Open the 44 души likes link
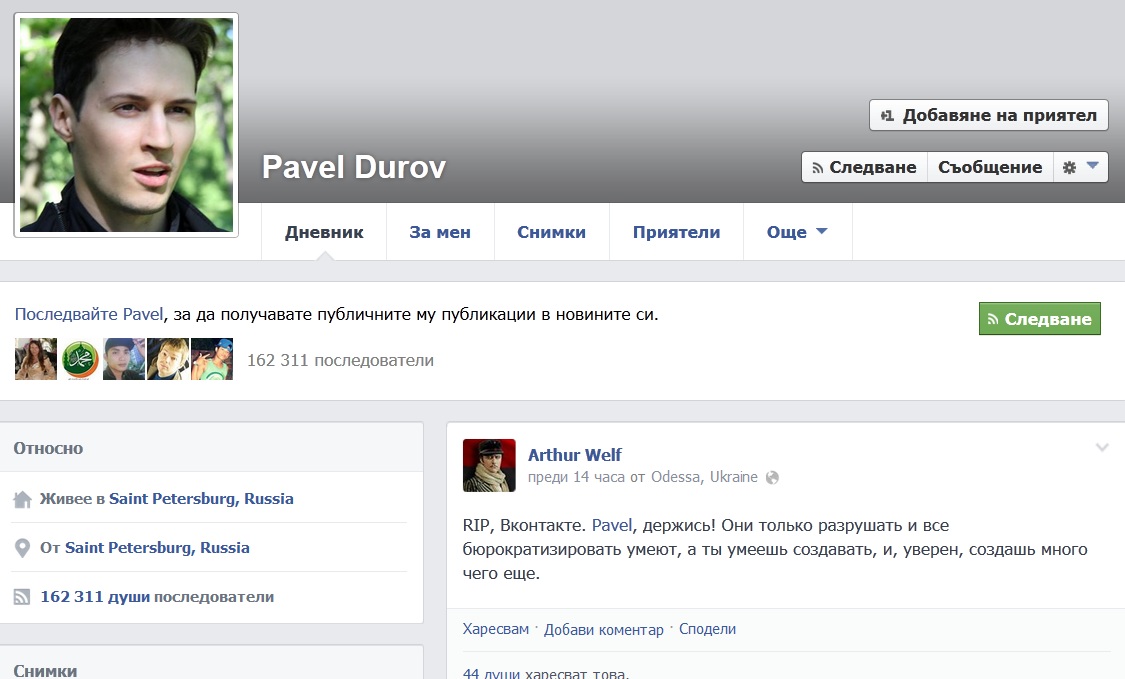The image size is (1125, 679). pyautogui.click(x=491, y=673)
